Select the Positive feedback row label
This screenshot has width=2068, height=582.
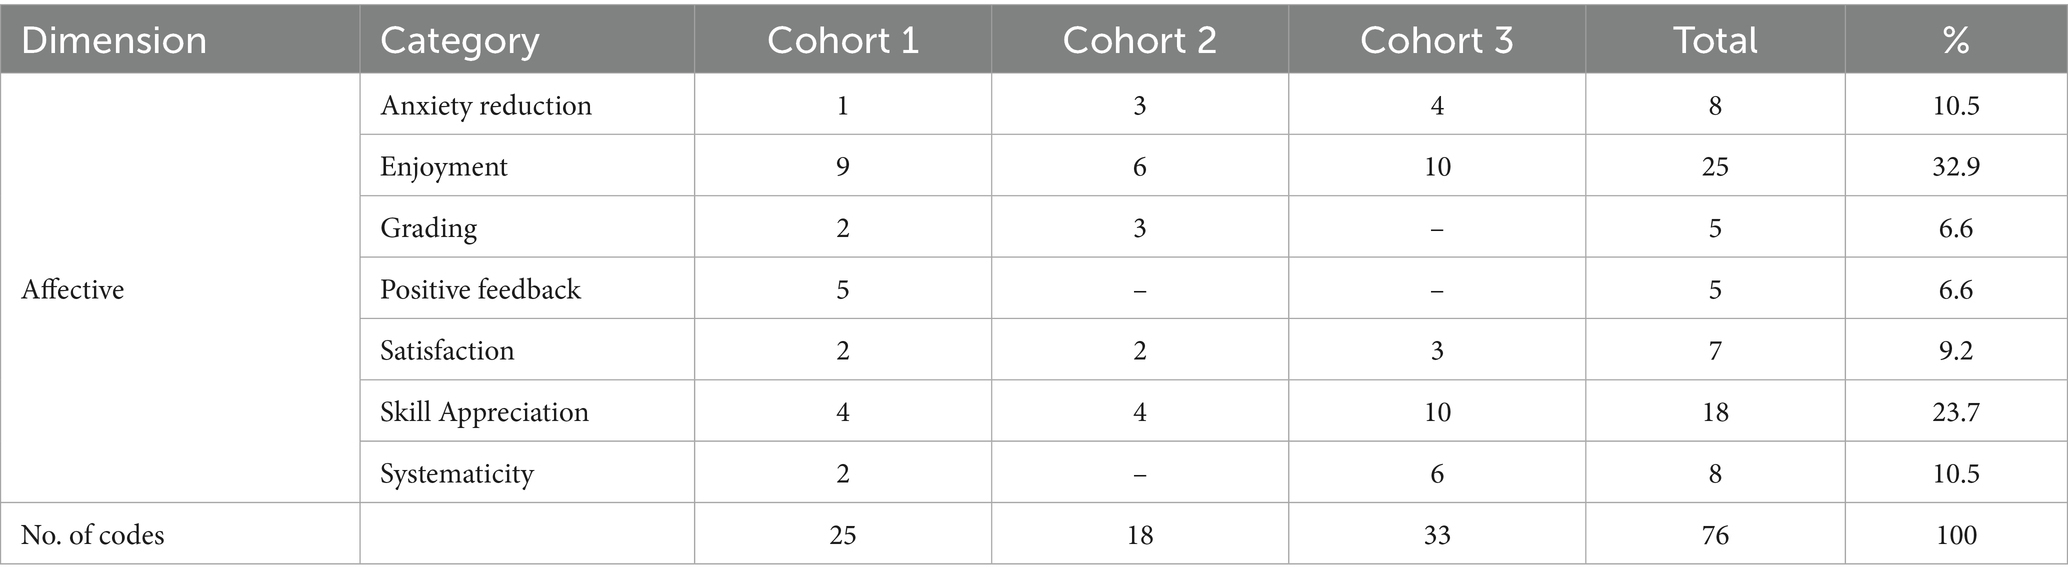coord(480,290)
